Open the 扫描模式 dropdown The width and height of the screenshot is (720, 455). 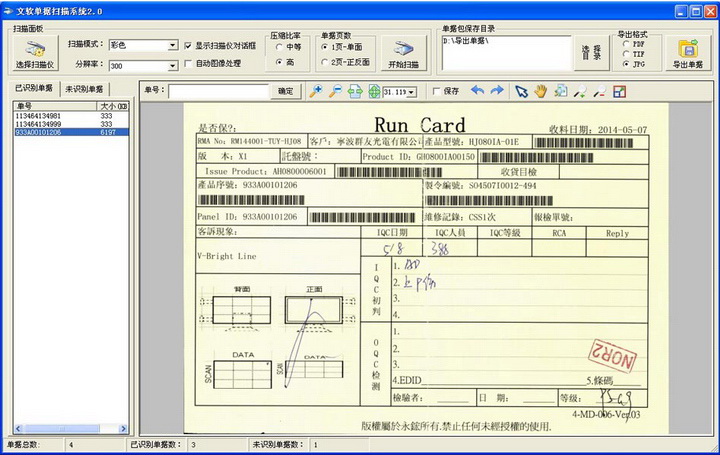point(173,45)
